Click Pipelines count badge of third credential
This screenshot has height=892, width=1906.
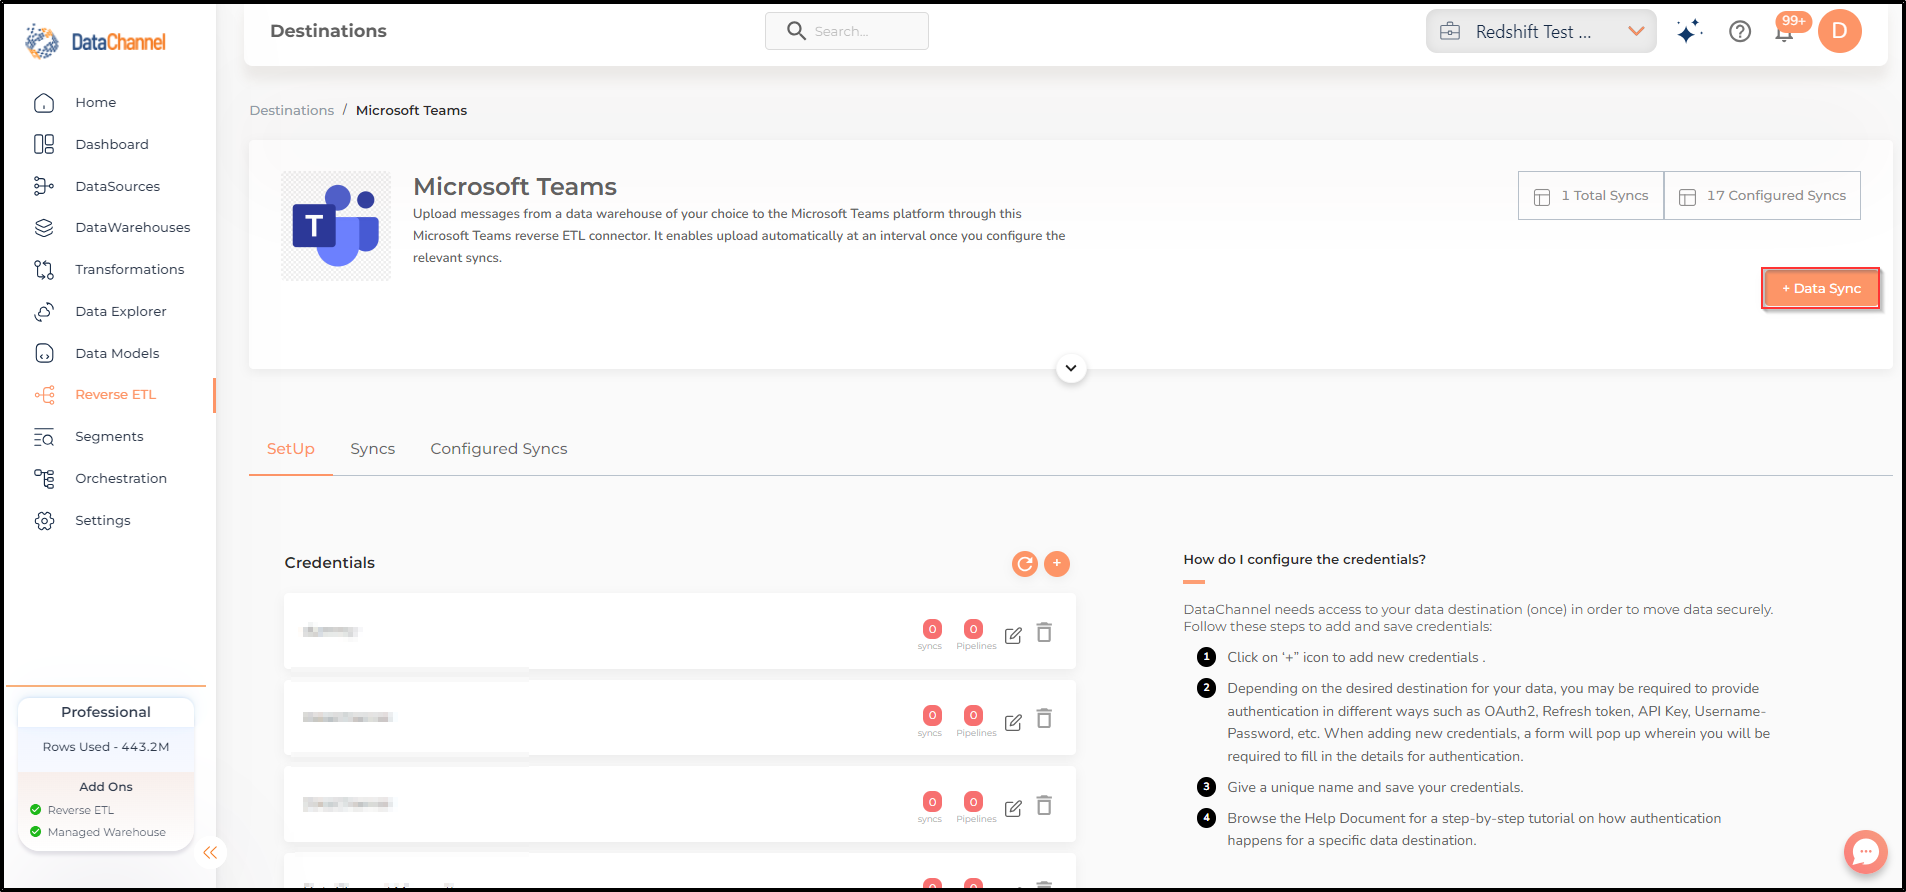click(973, 801)
